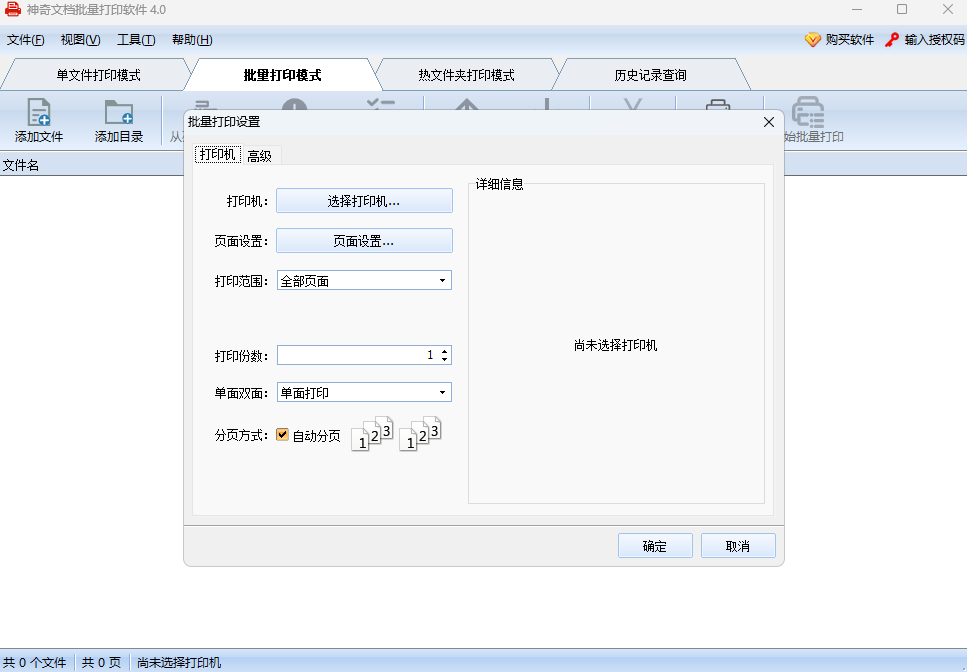This screenshot has height=672, width=967.
Task: Click the 选择打印机... button
Action: coord(364,201)
